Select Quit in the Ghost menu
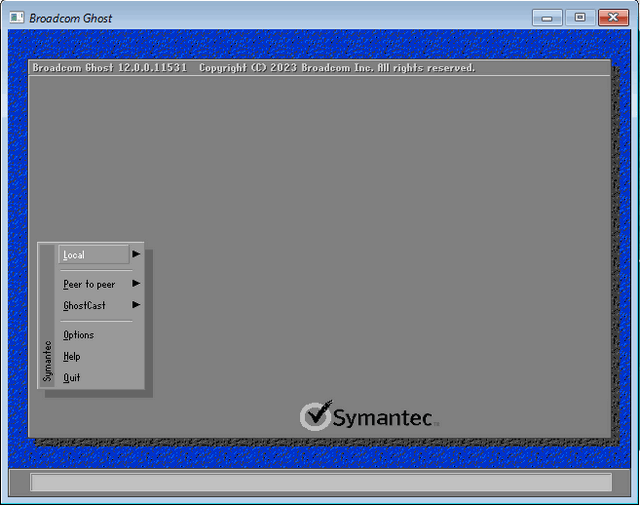640x506 pixels. (71, 378)
